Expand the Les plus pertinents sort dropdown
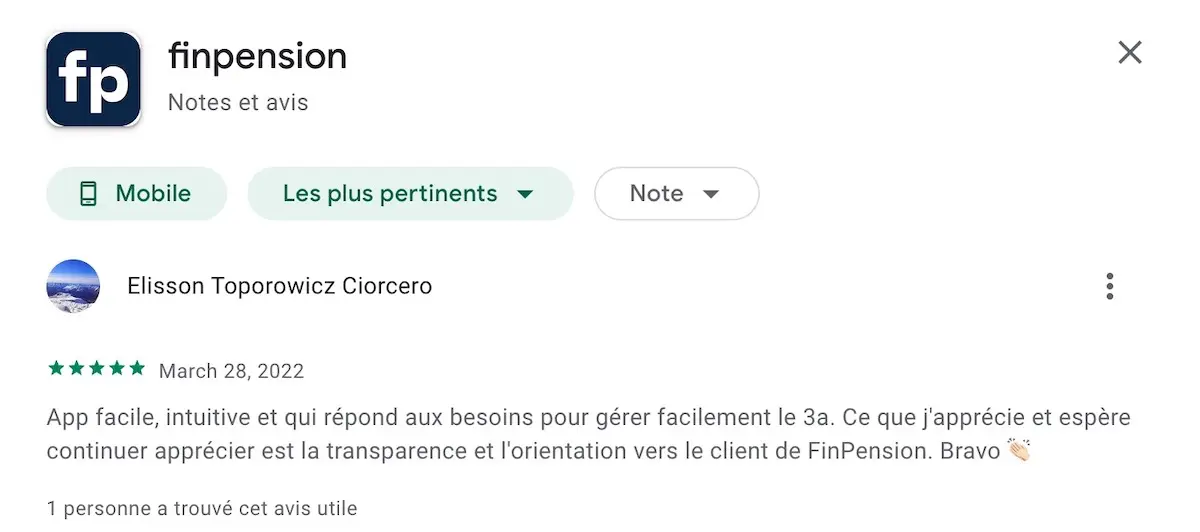 [x=390, y=193]
